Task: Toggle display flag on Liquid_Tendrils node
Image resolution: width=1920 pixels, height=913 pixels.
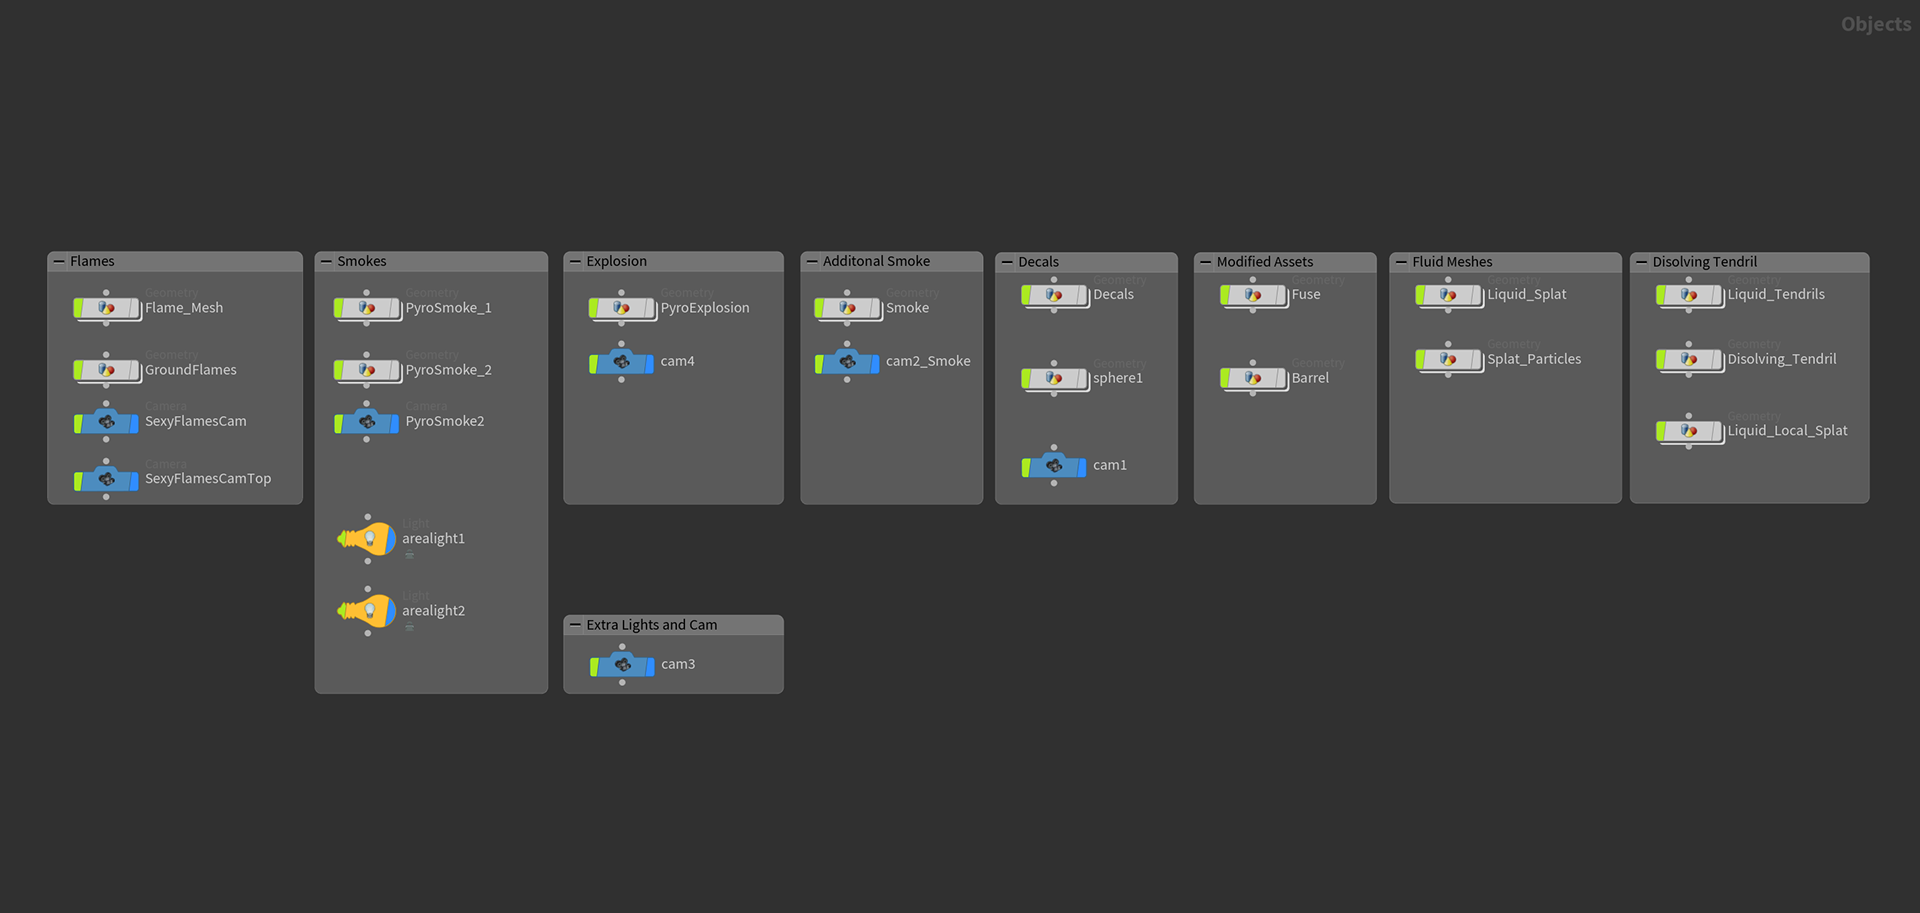Action: pyautogui.click(x=1719, y=295)
